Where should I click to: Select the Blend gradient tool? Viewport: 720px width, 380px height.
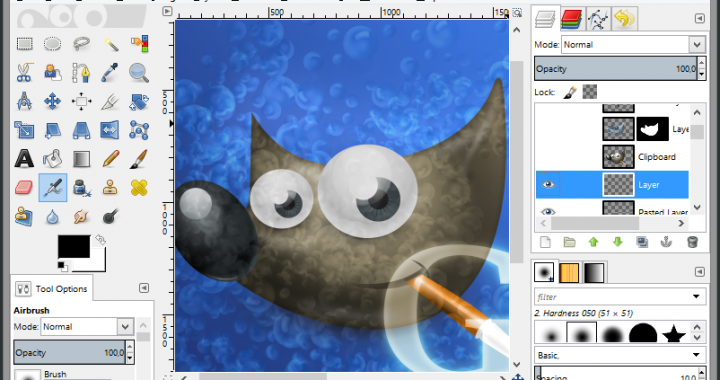(81, 159)
